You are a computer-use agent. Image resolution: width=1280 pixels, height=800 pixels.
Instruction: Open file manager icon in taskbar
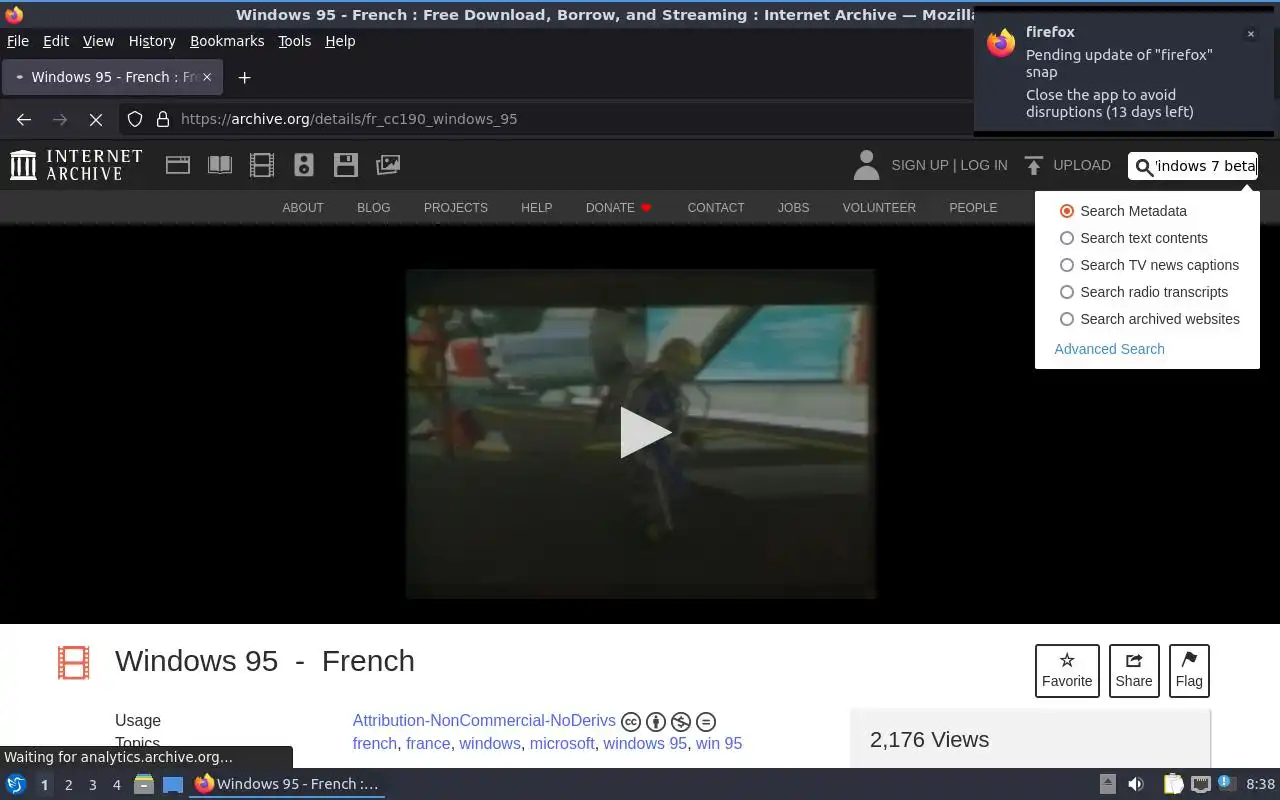(144, 784)
